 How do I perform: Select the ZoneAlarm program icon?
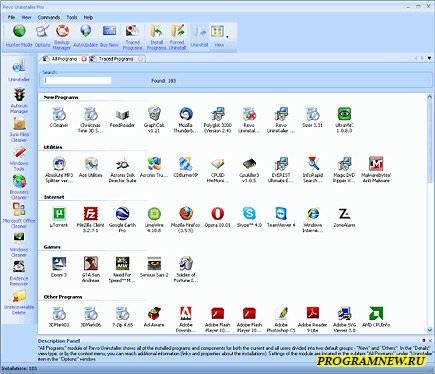click(344, 217)
